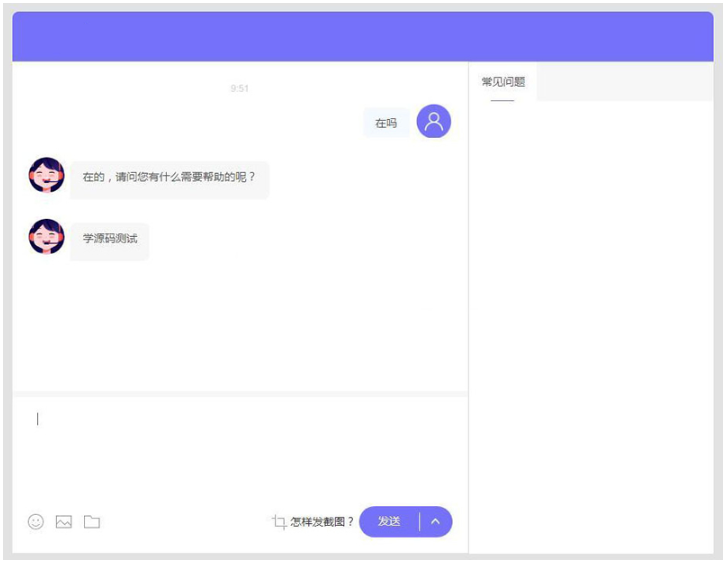The image size is (728, 564).
Task: Click agent avatar beside the help greeting
Action: coord(46,175)
